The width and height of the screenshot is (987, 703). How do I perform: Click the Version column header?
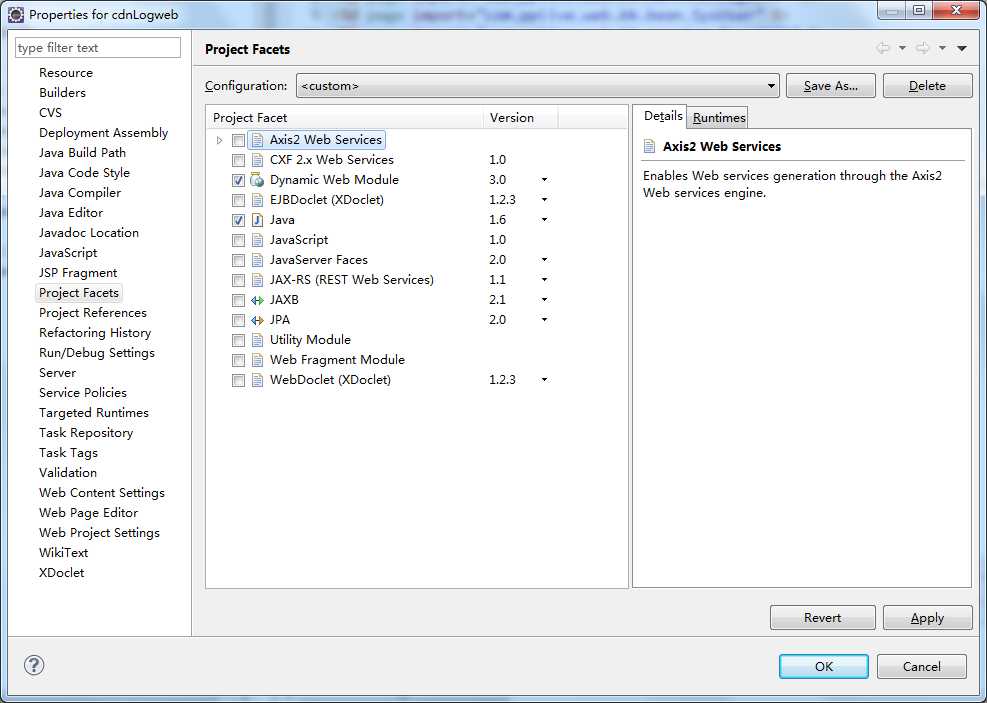coord(520,118)
